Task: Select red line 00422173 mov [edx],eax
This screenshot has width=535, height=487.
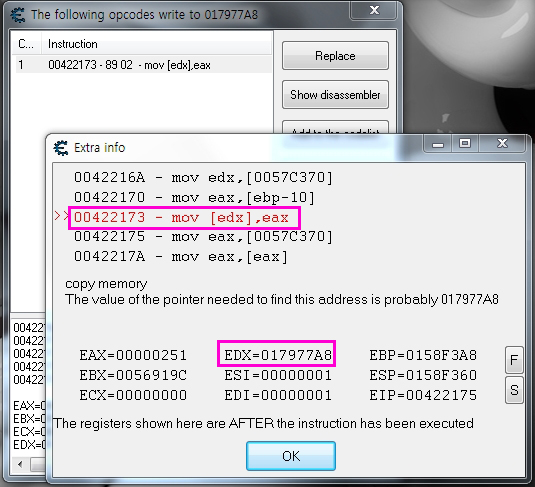Action: pyautogui.click(x=181, y=217)
